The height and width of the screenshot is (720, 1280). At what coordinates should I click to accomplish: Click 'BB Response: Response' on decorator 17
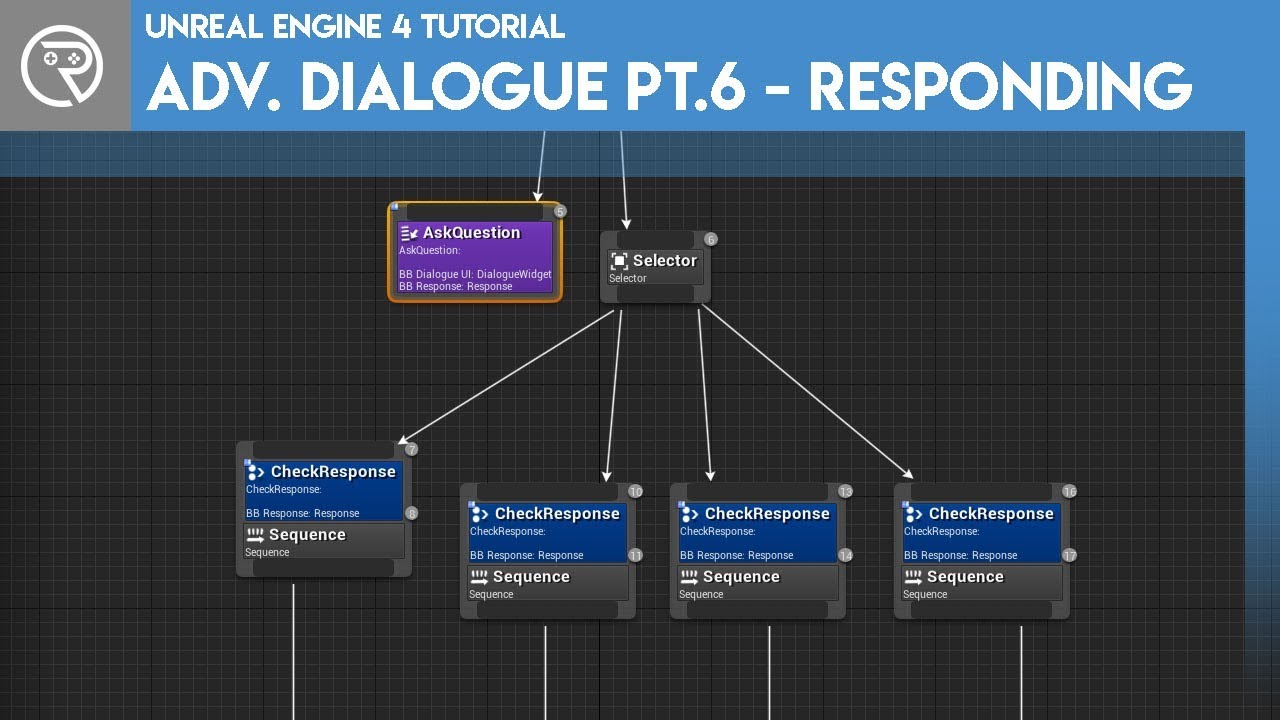960,555
